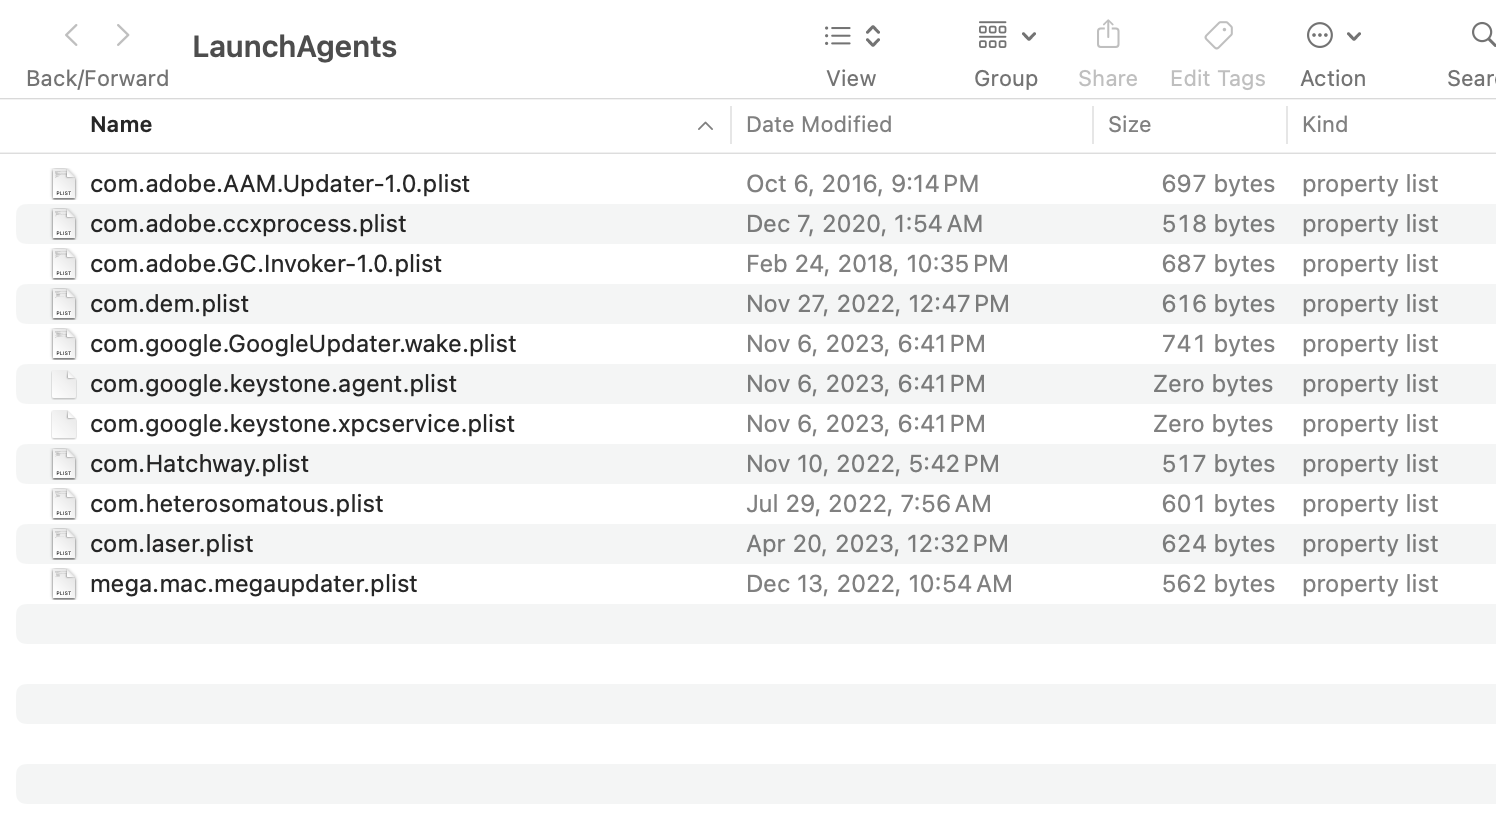Select mega.mac.megaupdater.plist row
Viewport: 1496px width, 816px height.
(x=254, y=584)
